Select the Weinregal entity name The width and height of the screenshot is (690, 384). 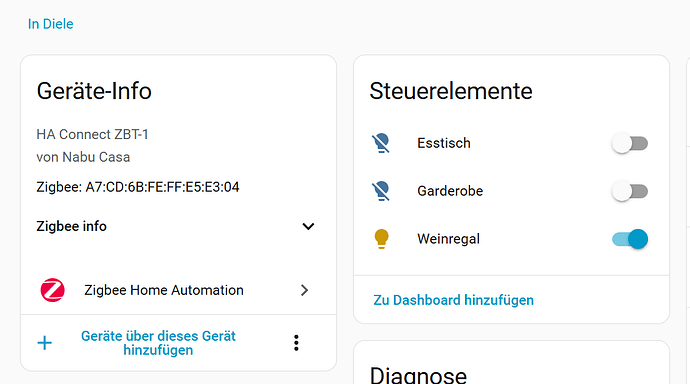[448, 239]
